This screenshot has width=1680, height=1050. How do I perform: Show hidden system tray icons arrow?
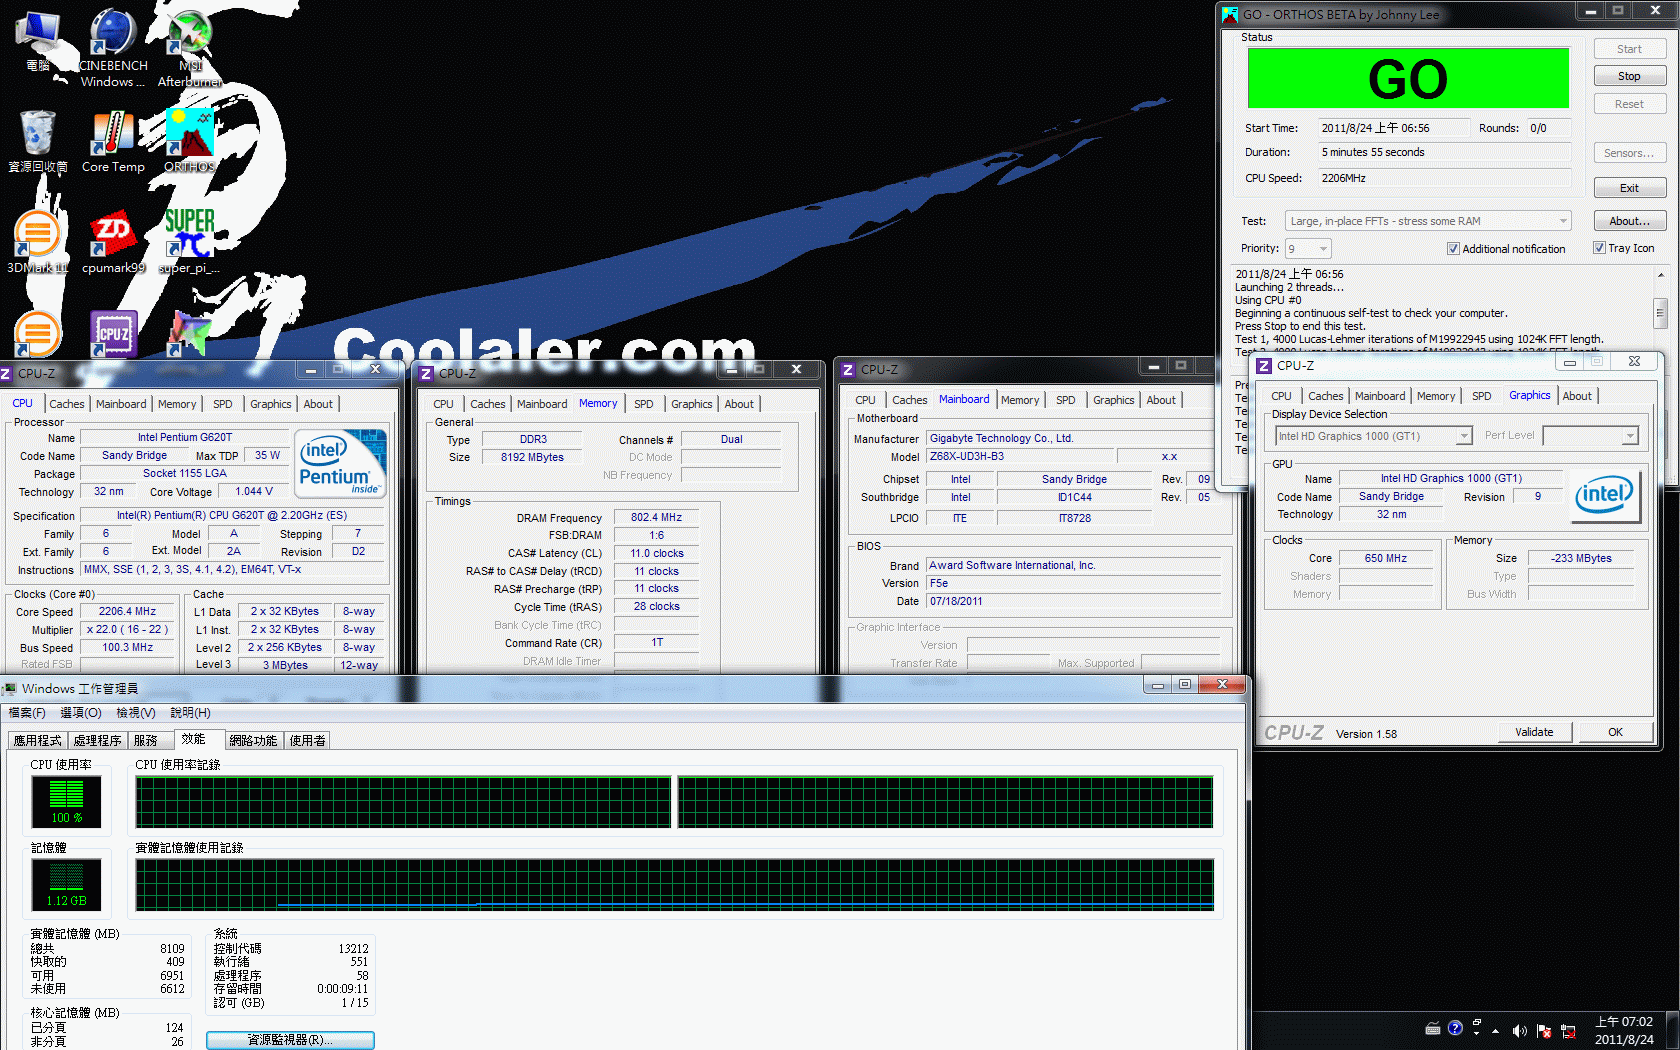(x=1496, y=1030)
